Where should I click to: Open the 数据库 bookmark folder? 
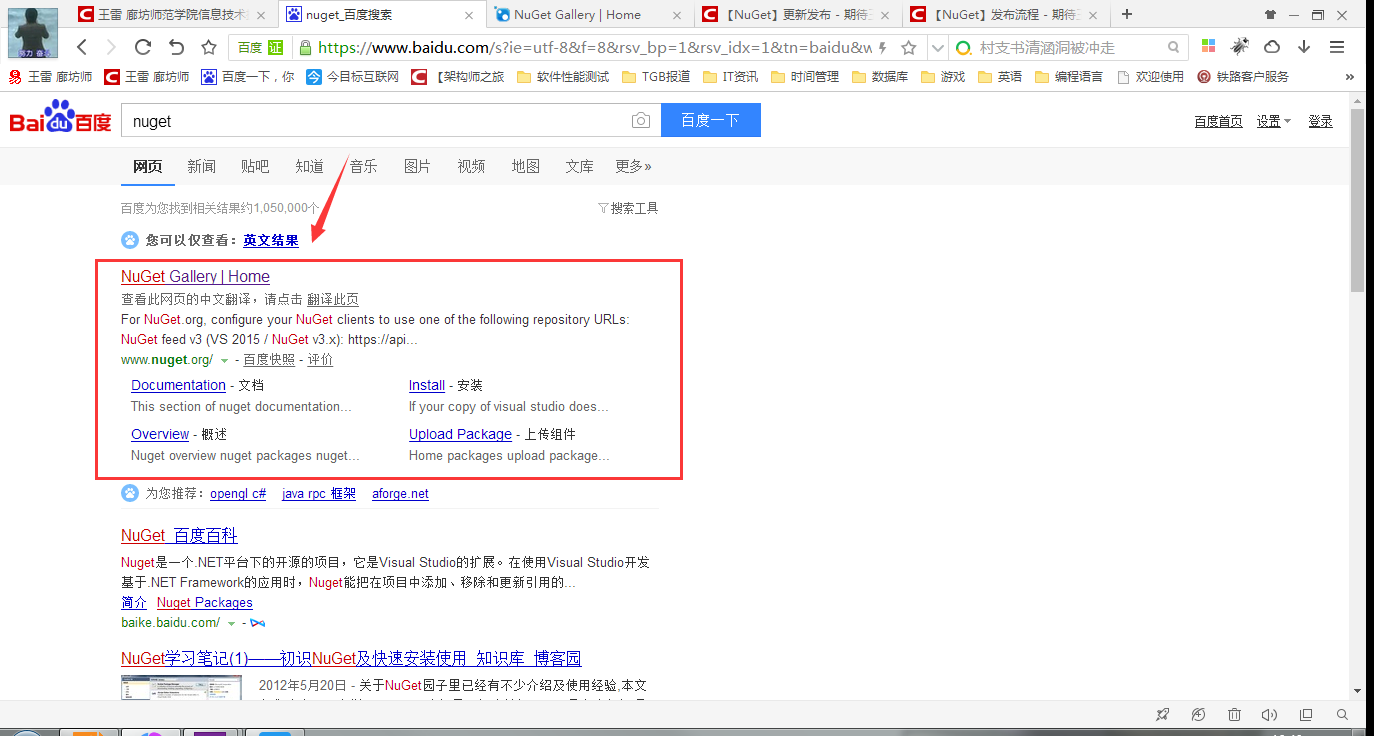(x=880, y=77)
